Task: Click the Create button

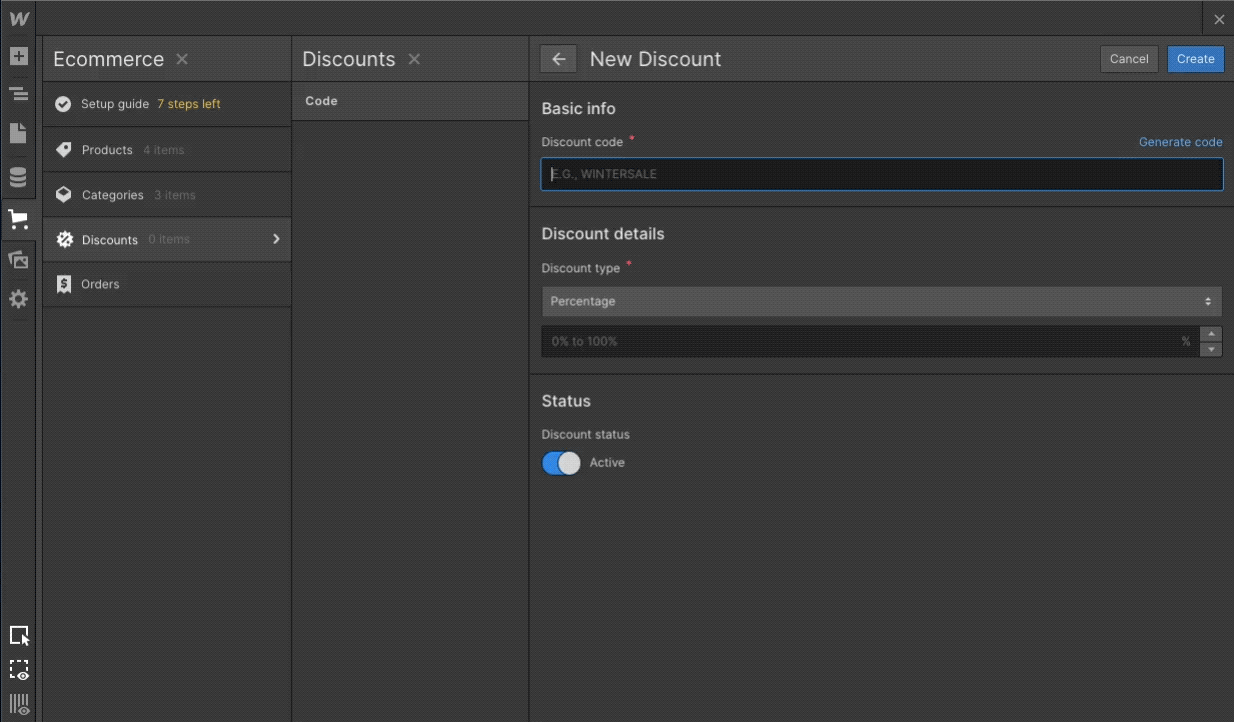Action: tap(1195, 59)
